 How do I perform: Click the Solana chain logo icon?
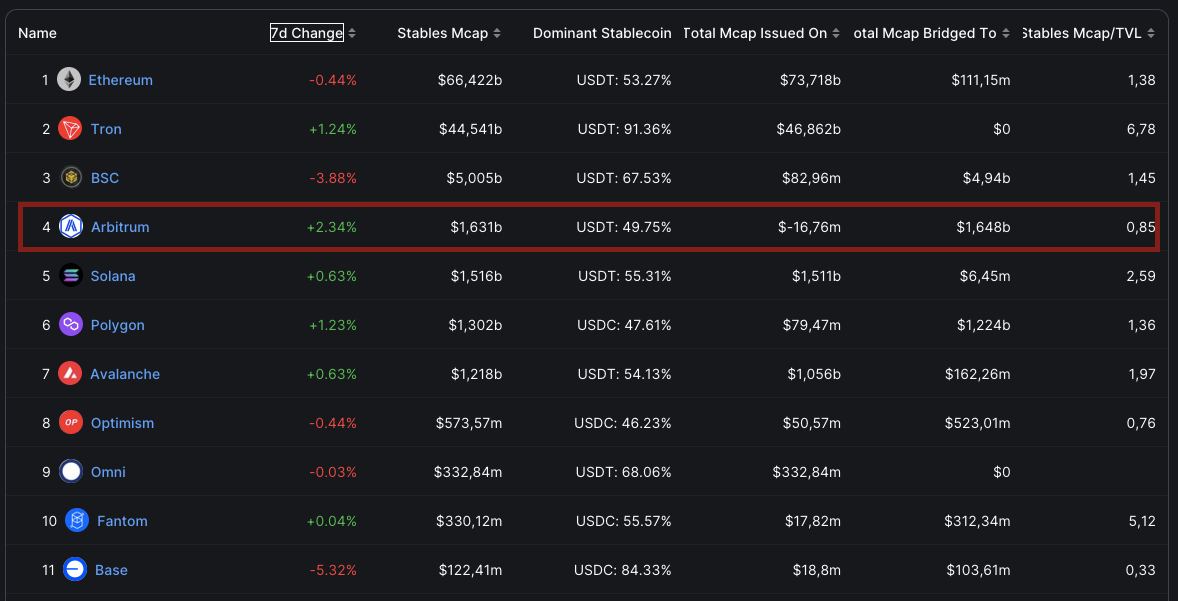pos(71,276)
